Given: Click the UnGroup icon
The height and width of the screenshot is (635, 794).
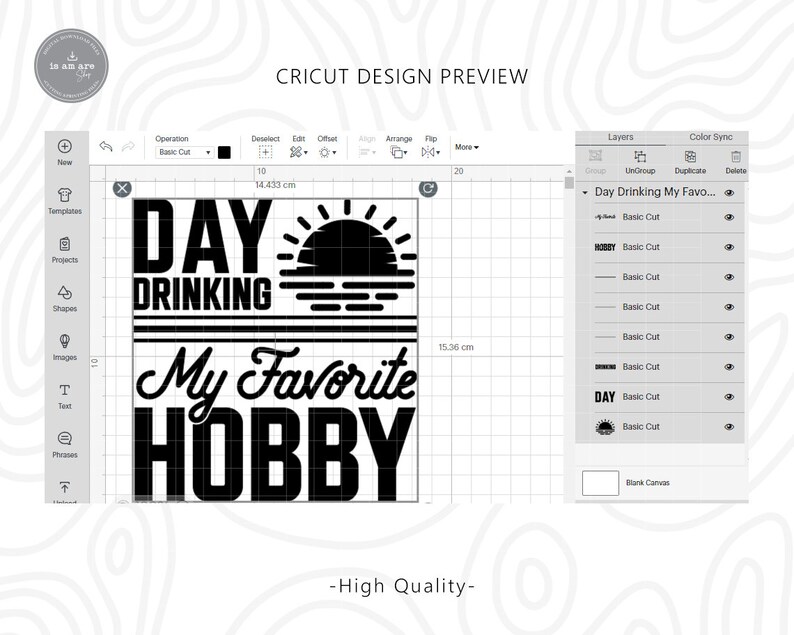Looking at the screenshot, I should coord(640,156).
